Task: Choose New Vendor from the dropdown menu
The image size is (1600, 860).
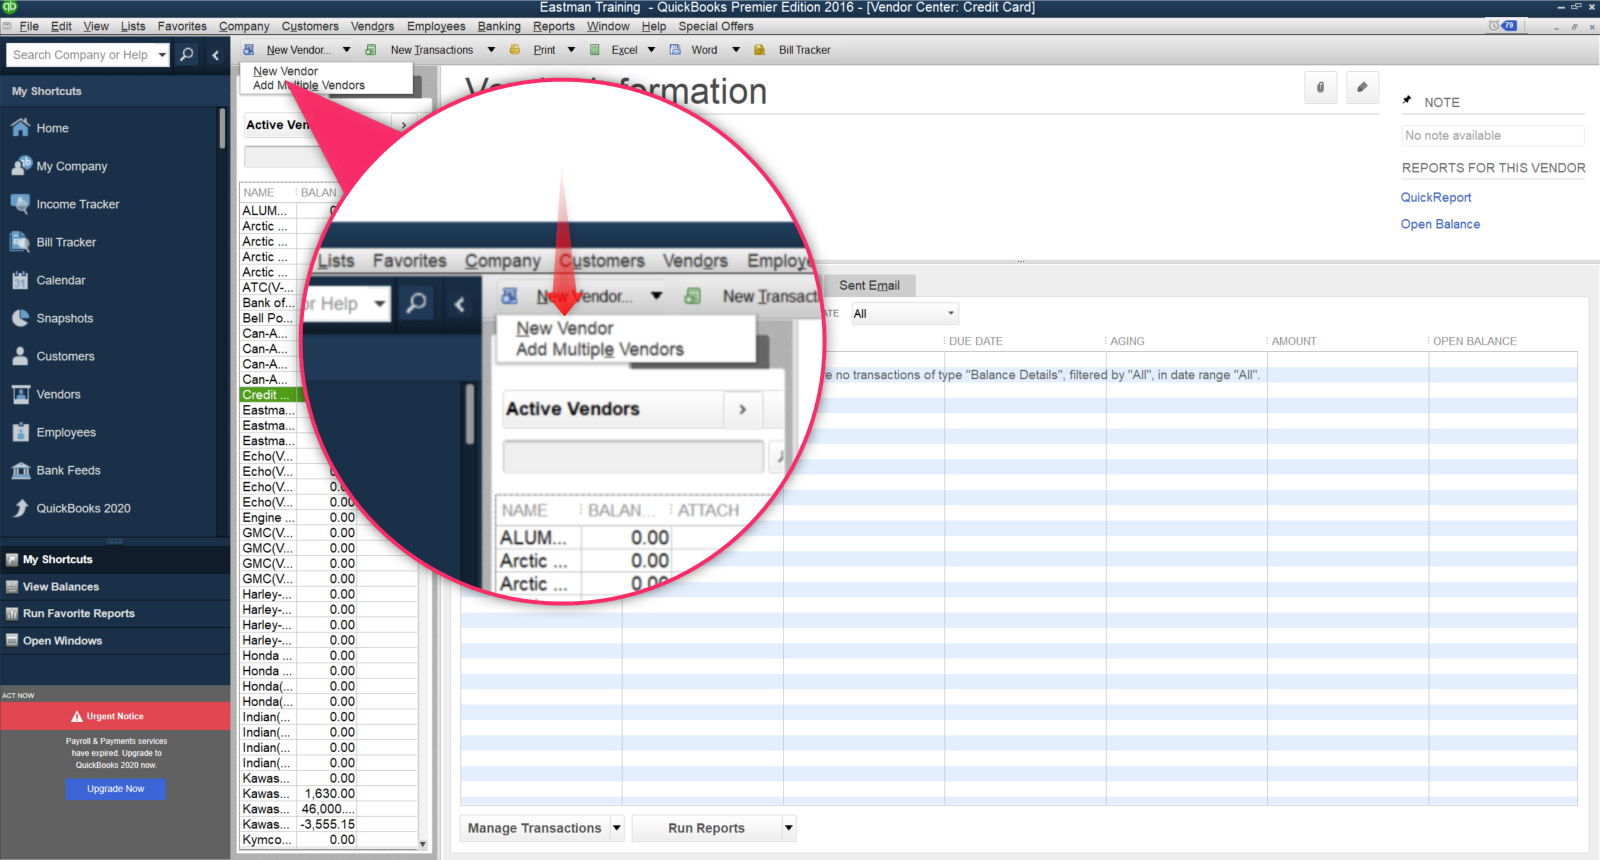Action: [x=286, y=71]
